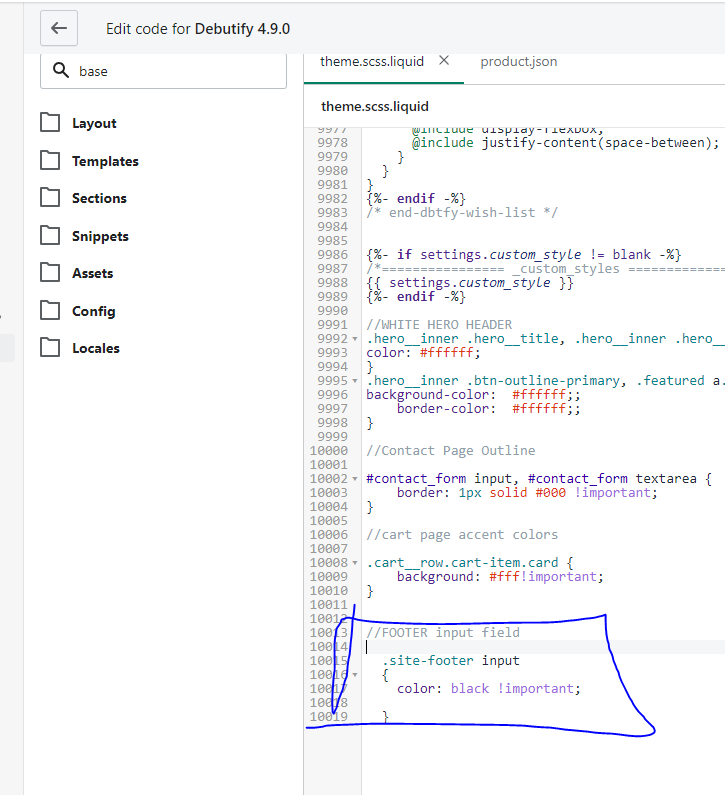Collapse code fold arrow at line 9992
725x795 pixels.
click(x=355, y=339)
